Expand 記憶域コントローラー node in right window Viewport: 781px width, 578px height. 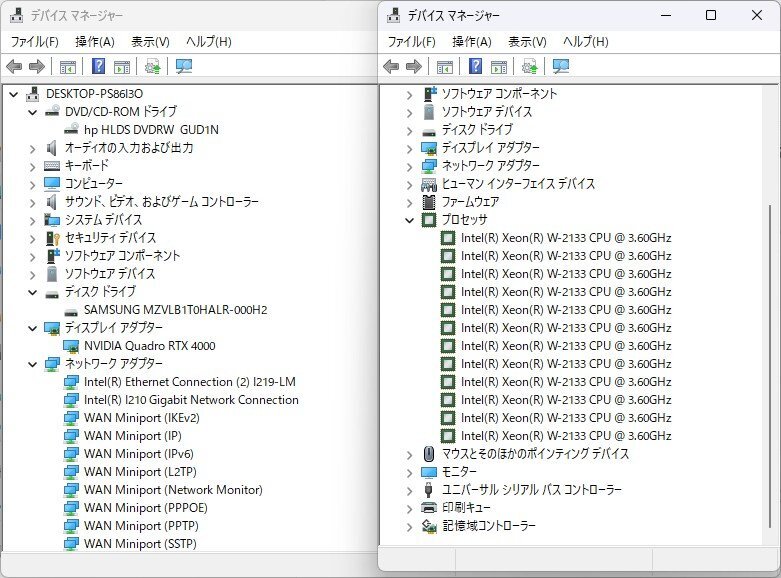tap(409, 526)
